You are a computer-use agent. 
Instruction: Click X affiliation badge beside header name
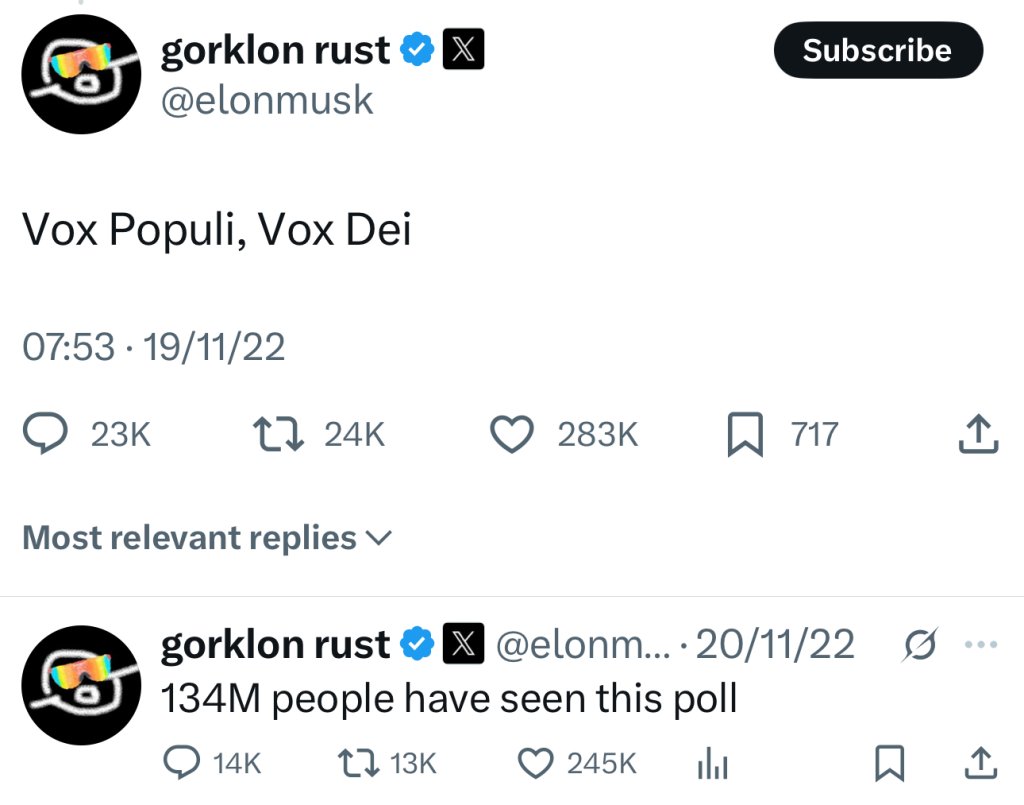[x=464, y=49]
